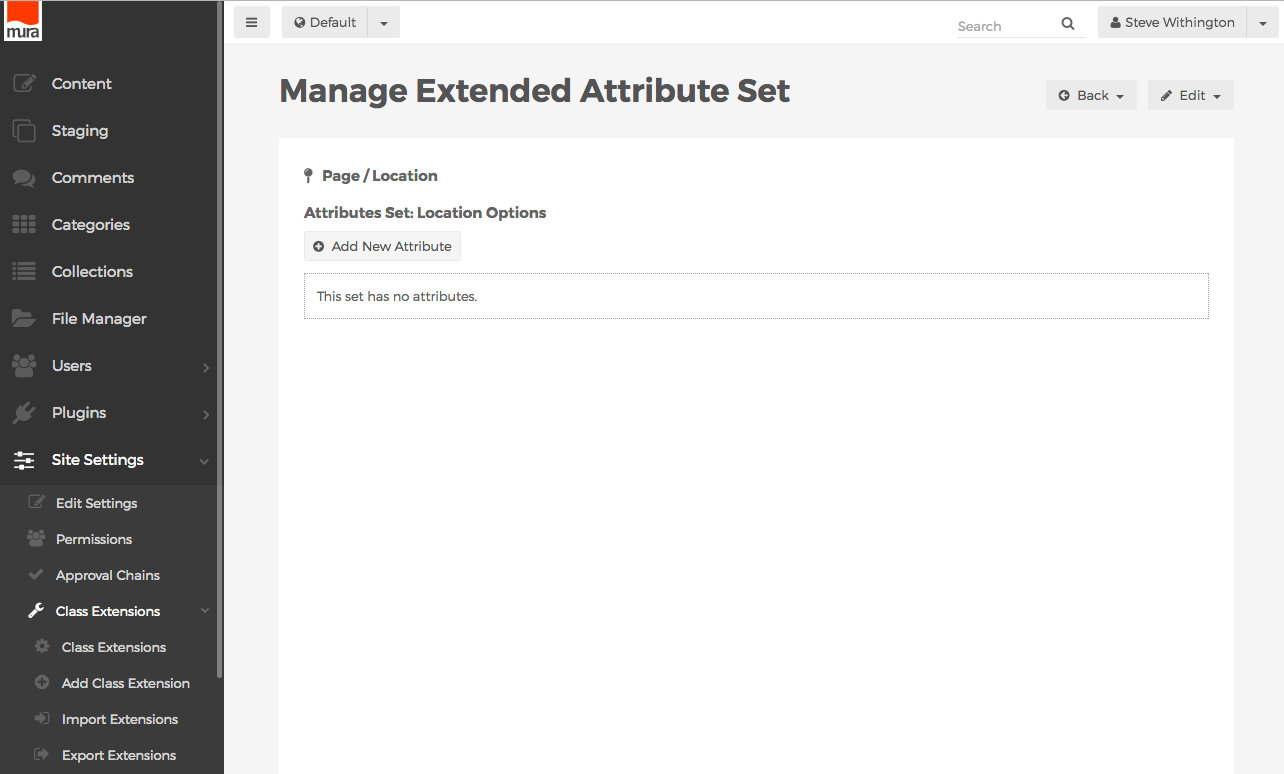Expand the Users submenu
The image size is (1284, 774).
pos(205,367)
